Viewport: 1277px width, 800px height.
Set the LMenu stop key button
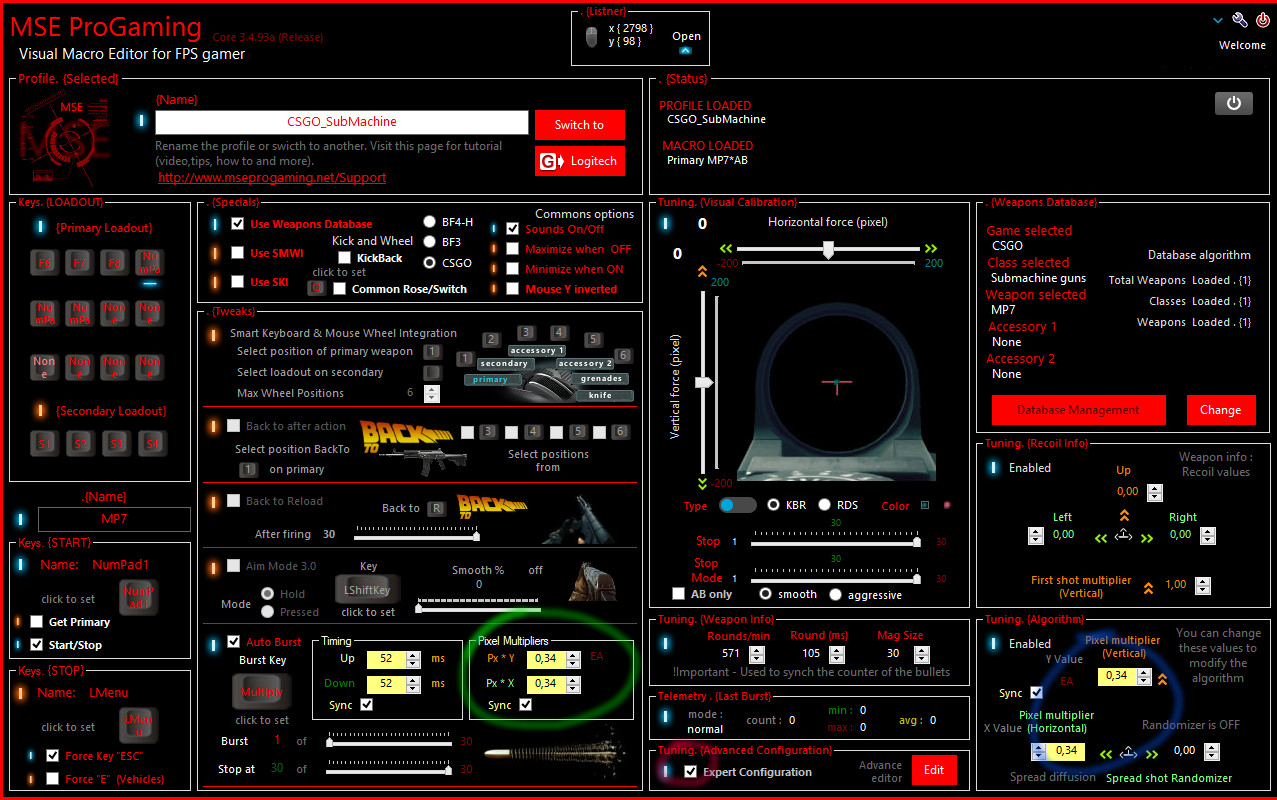(x=138, y=725)
